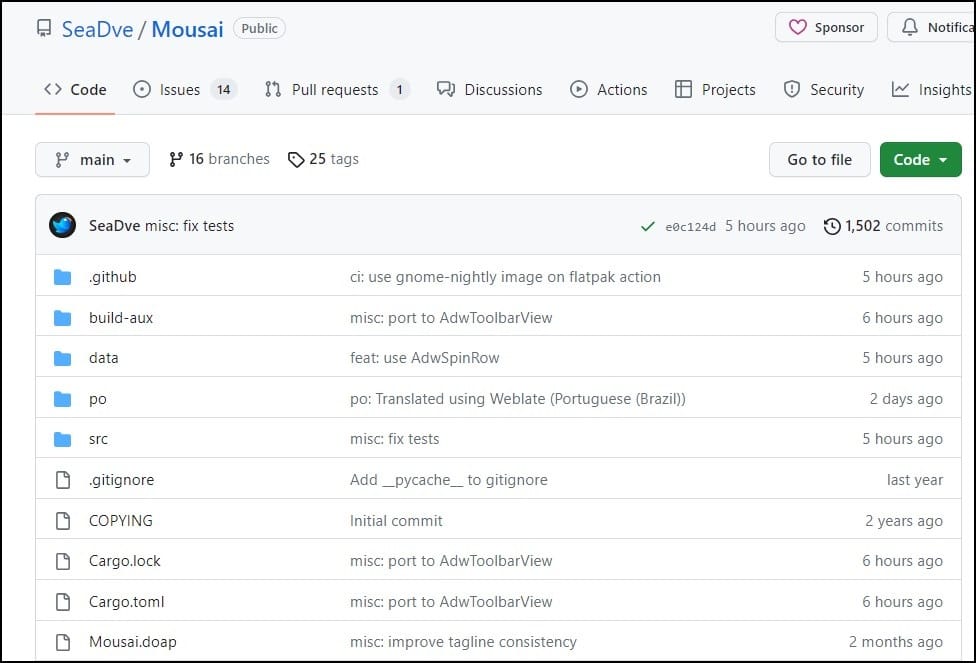The image size is (976, 663).
Task: Click SeaDve's avatar in the latest commit row
Action: 62,225
